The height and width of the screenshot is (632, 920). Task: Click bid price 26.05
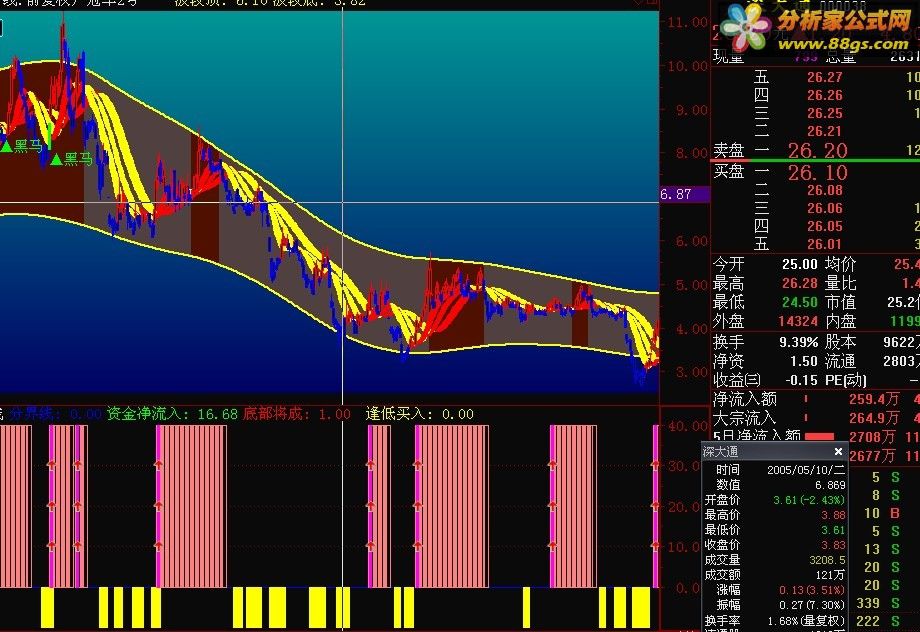point(824,226)
